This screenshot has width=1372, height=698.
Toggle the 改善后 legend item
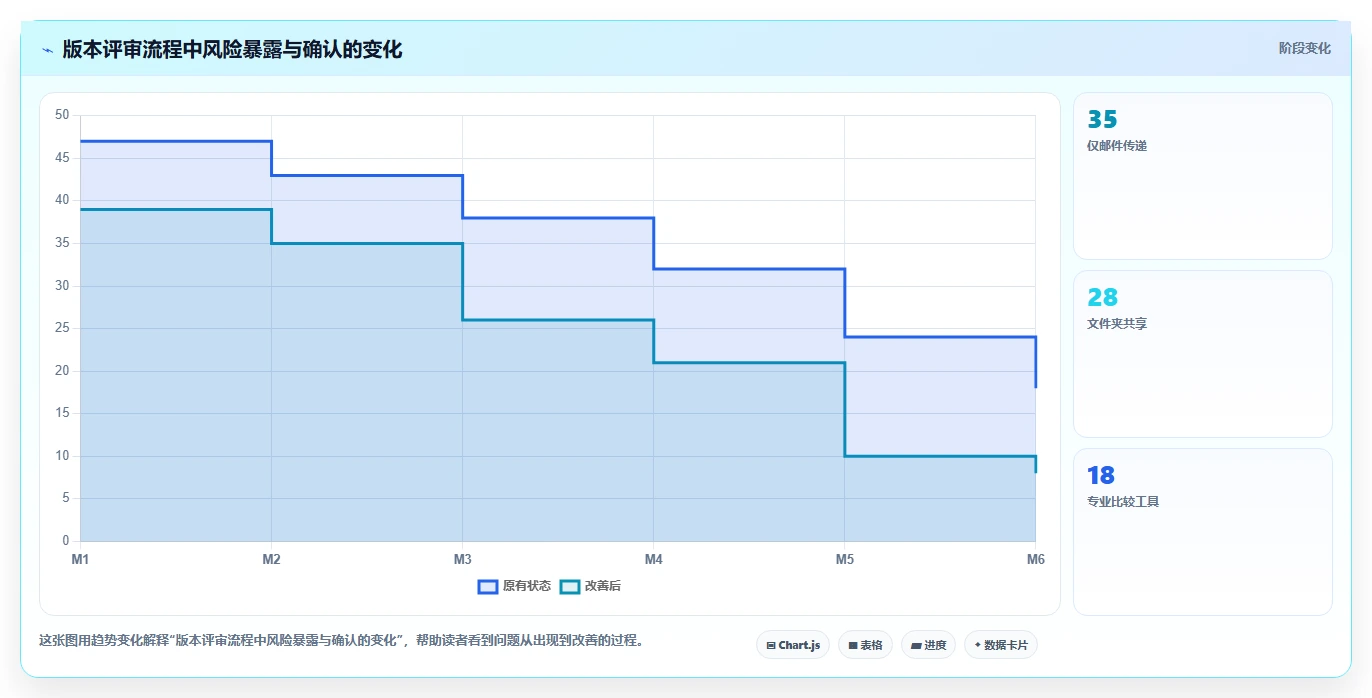(x=590, y=586)
